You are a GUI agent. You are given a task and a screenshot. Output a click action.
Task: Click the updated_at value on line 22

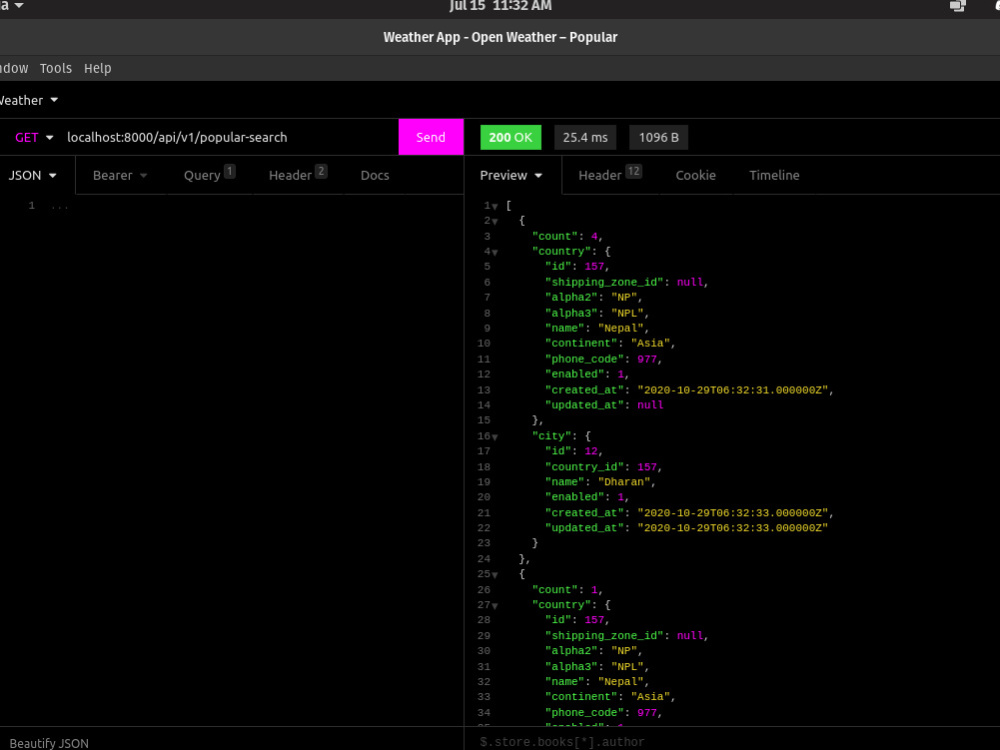732,528
